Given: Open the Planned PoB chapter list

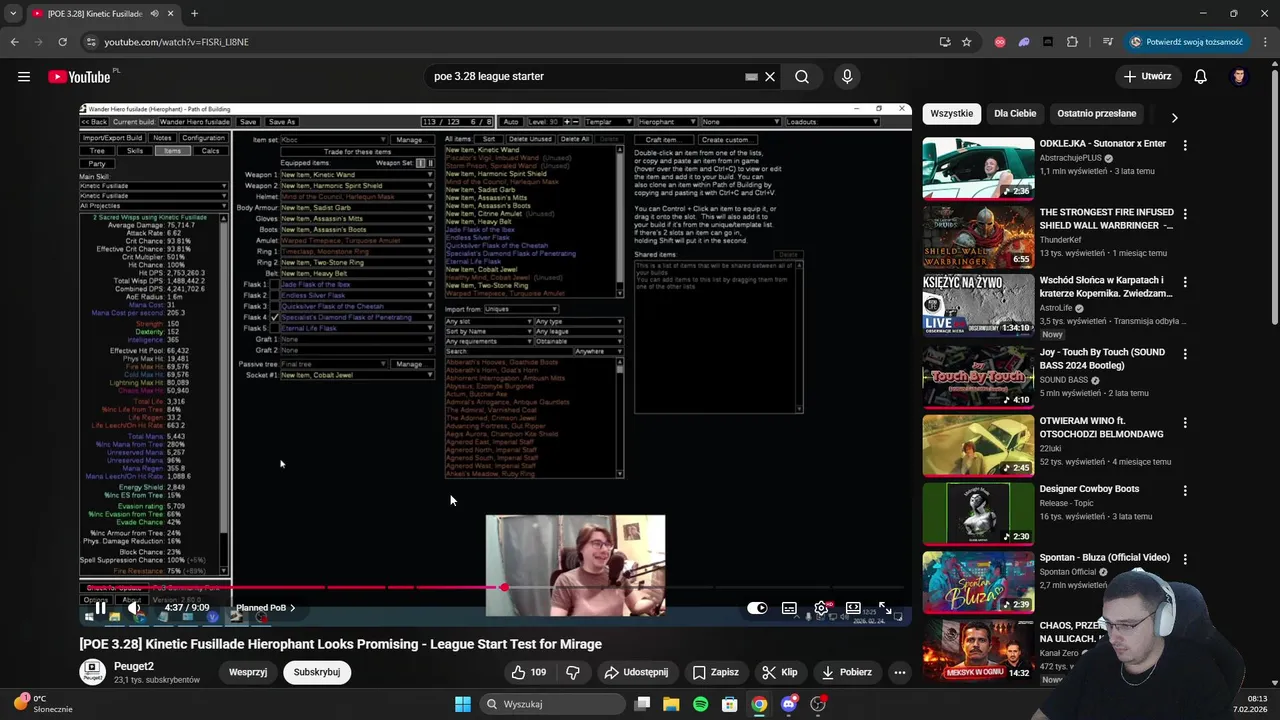Looking at the screenshot, I should (x=266, y=608).
